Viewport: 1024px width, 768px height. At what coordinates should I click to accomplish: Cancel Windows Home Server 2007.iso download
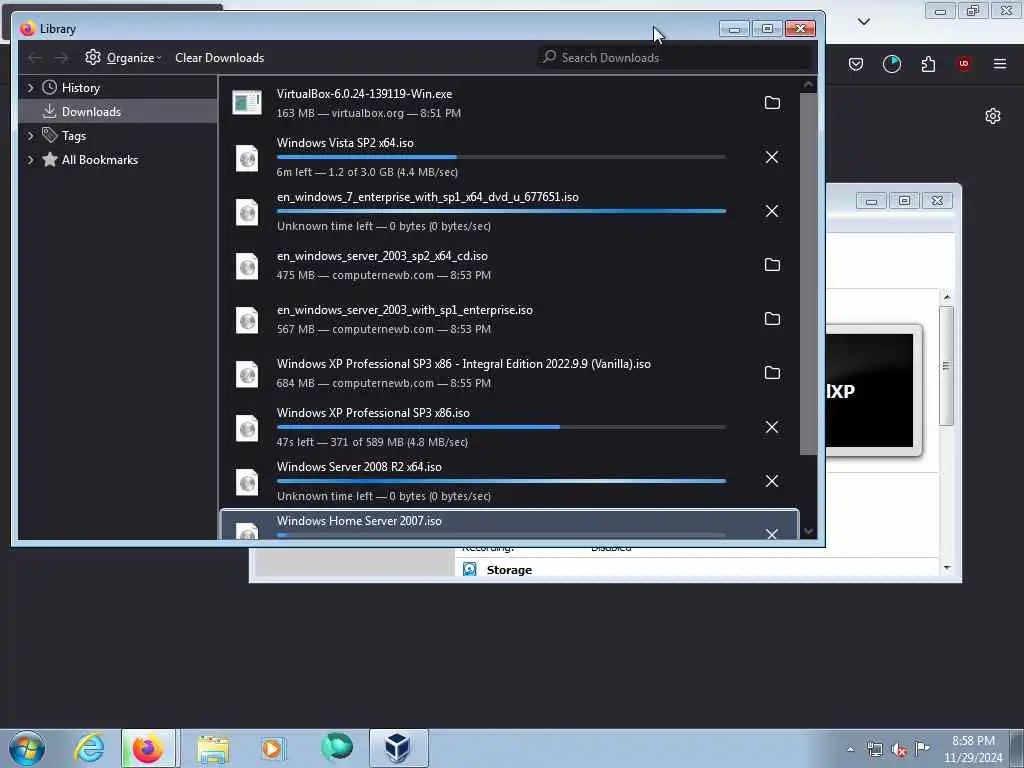coord(772,534)
